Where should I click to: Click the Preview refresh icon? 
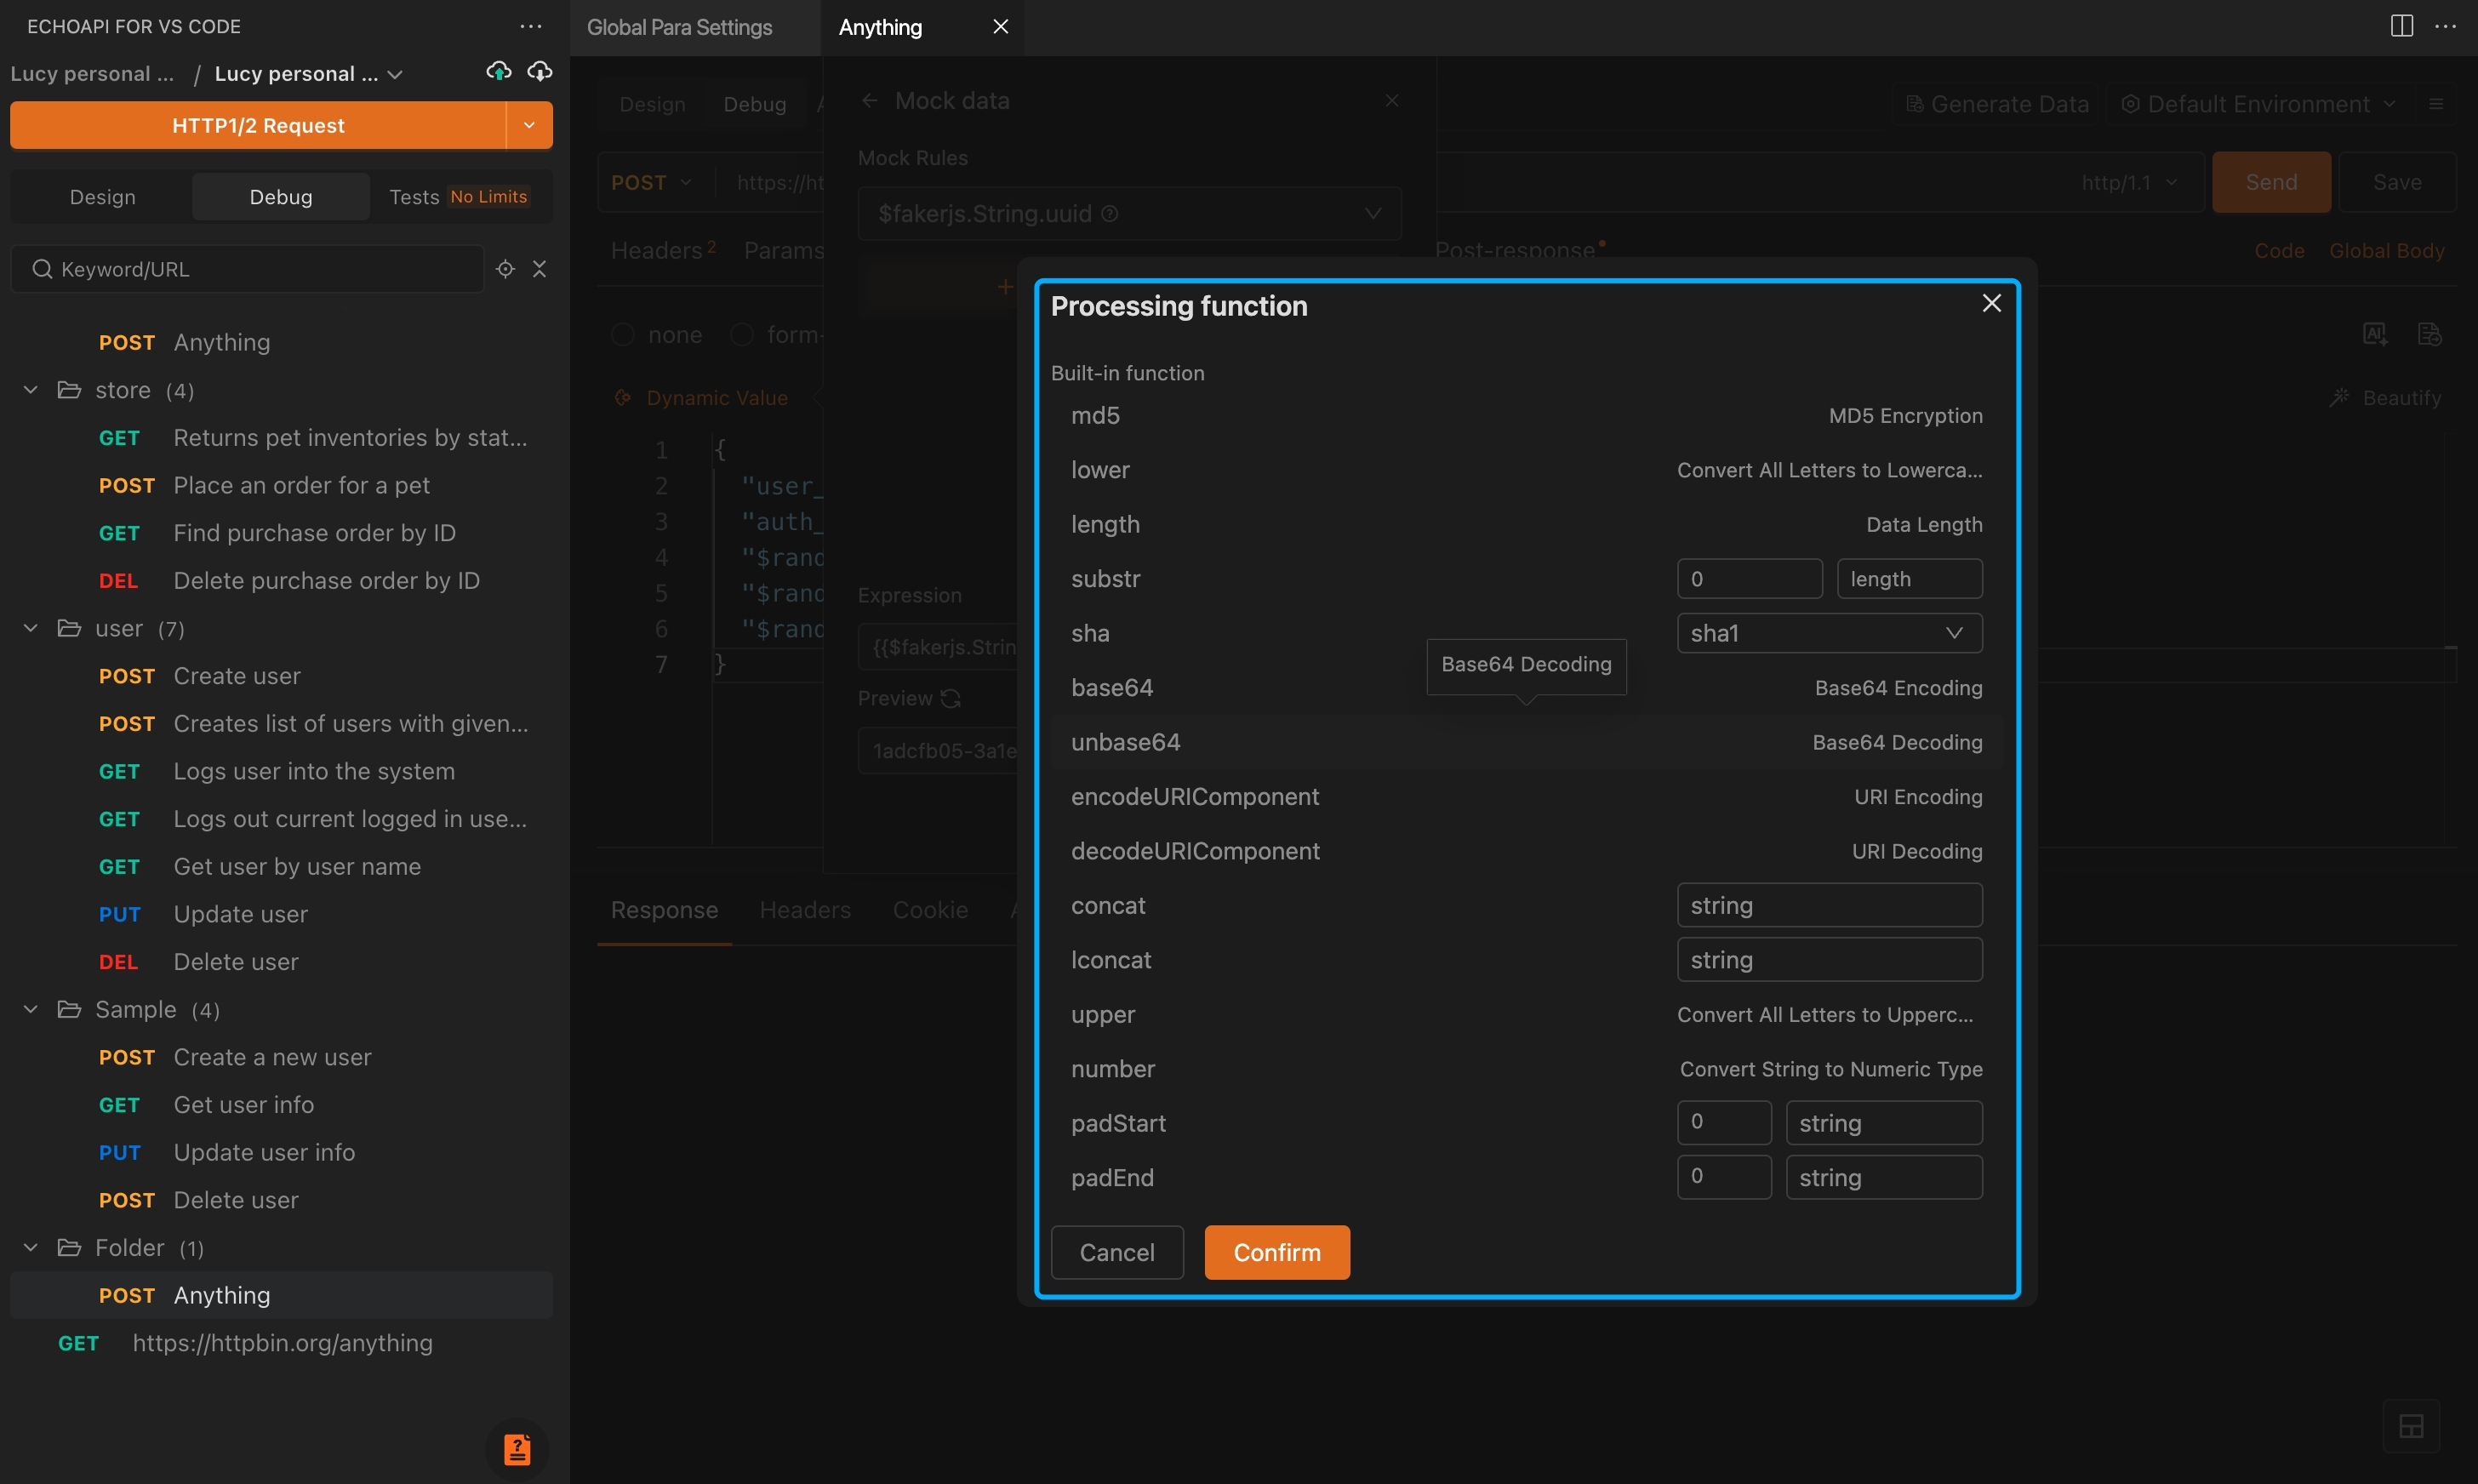951,699
